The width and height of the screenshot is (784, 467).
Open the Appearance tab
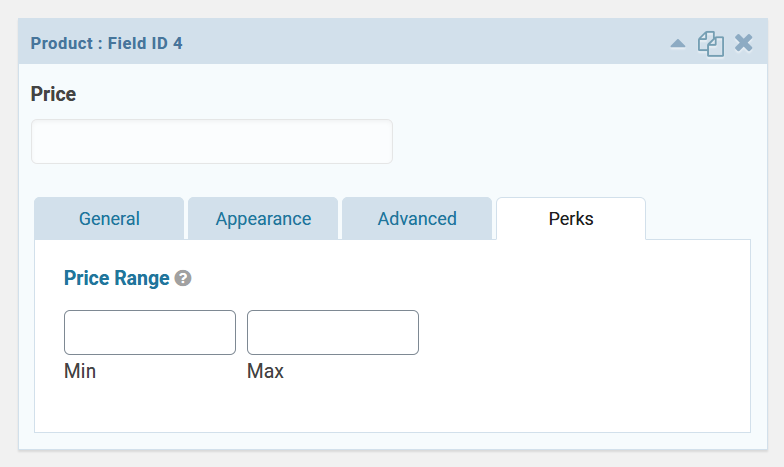tap(263, 218)
